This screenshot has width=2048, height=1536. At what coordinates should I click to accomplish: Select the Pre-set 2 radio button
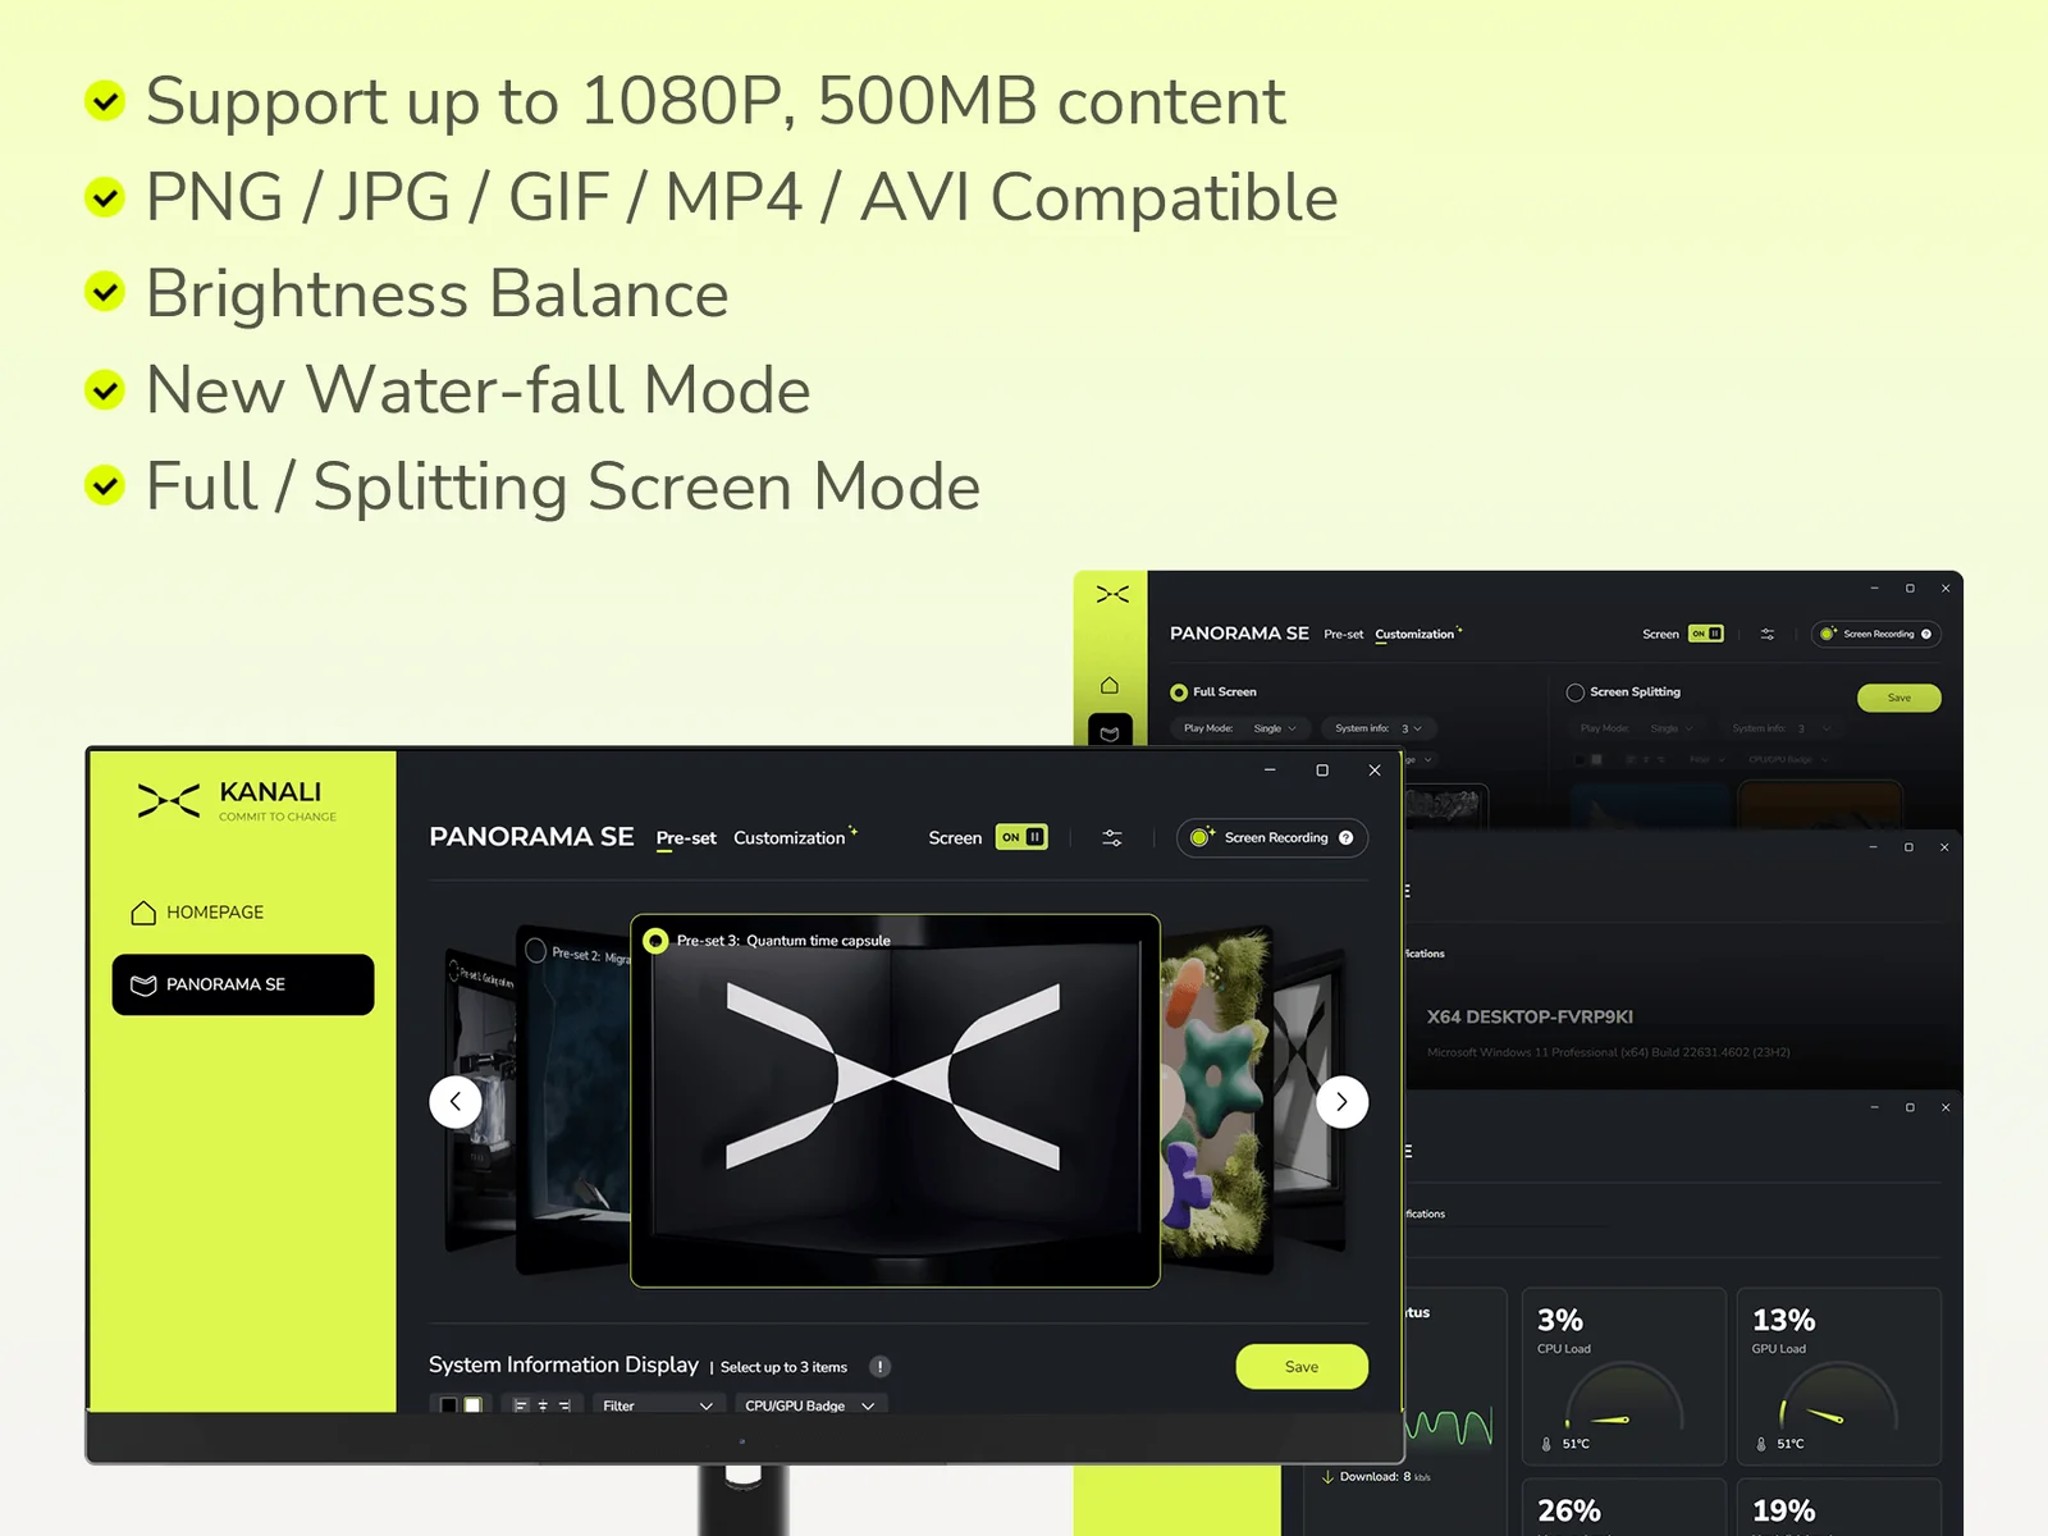pyautogui.click(x=536, y=950)
